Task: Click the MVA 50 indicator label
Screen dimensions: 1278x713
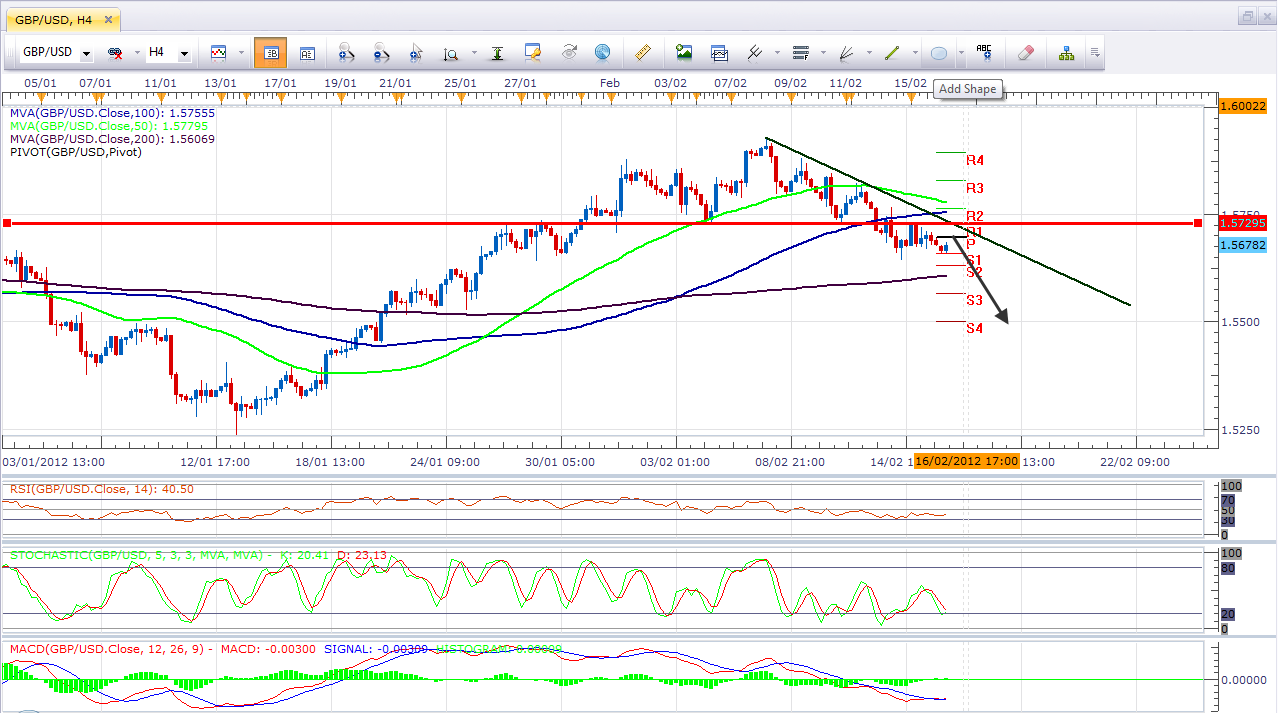Action: [109, 126]
